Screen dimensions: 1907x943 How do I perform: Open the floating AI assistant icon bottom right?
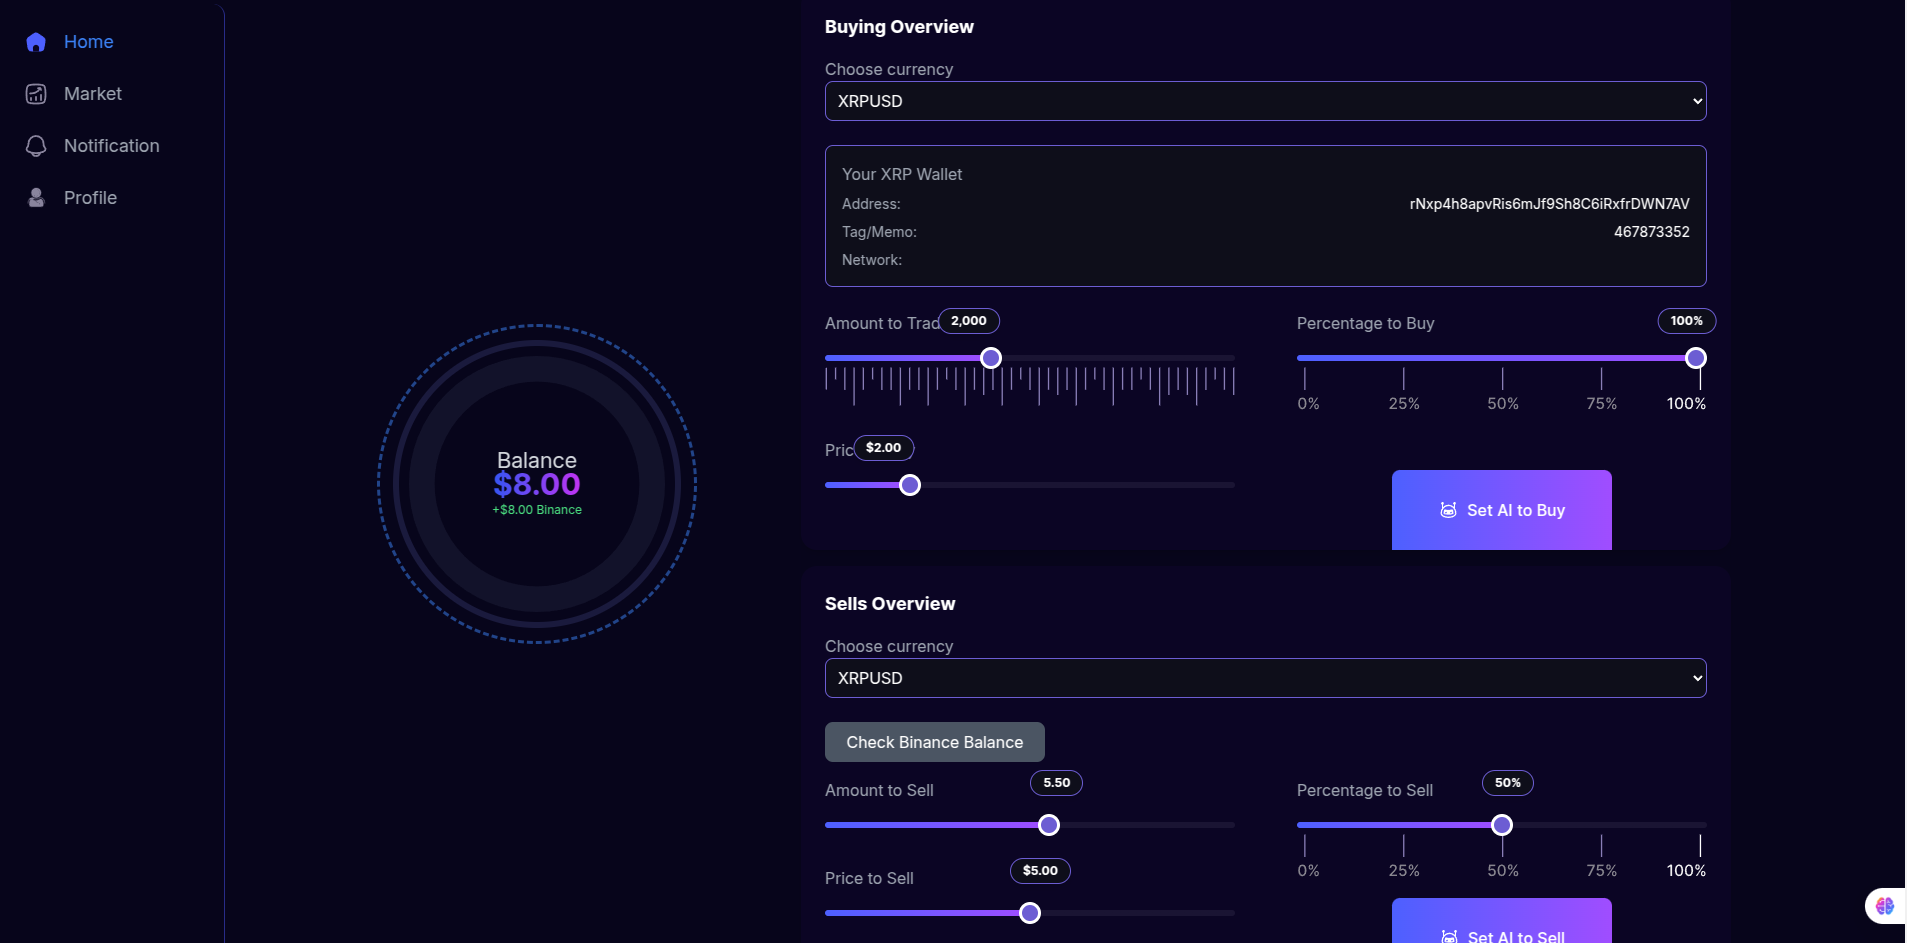pyautogui.click(x=1886, y=905)
